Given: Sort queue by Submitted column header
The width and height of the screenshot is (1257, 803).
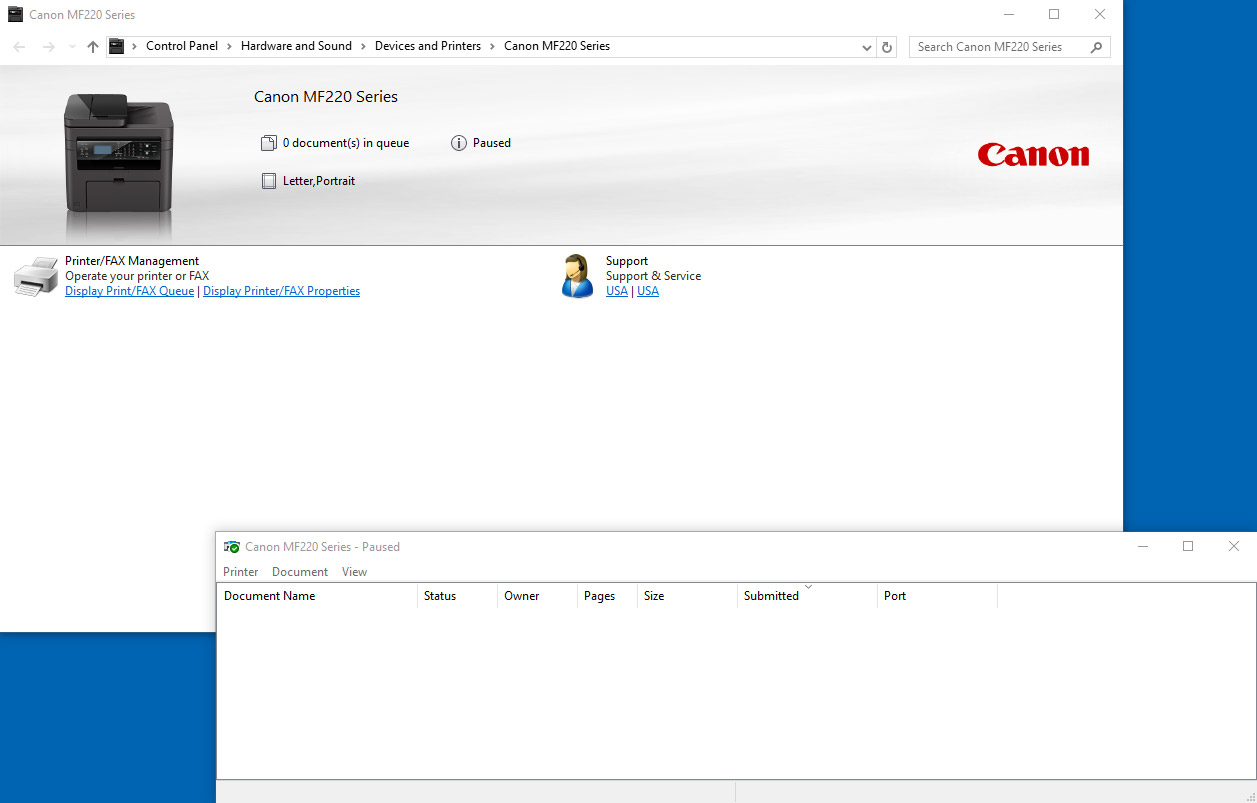Looking at the screenshot, I should click(x=771, y=596).
